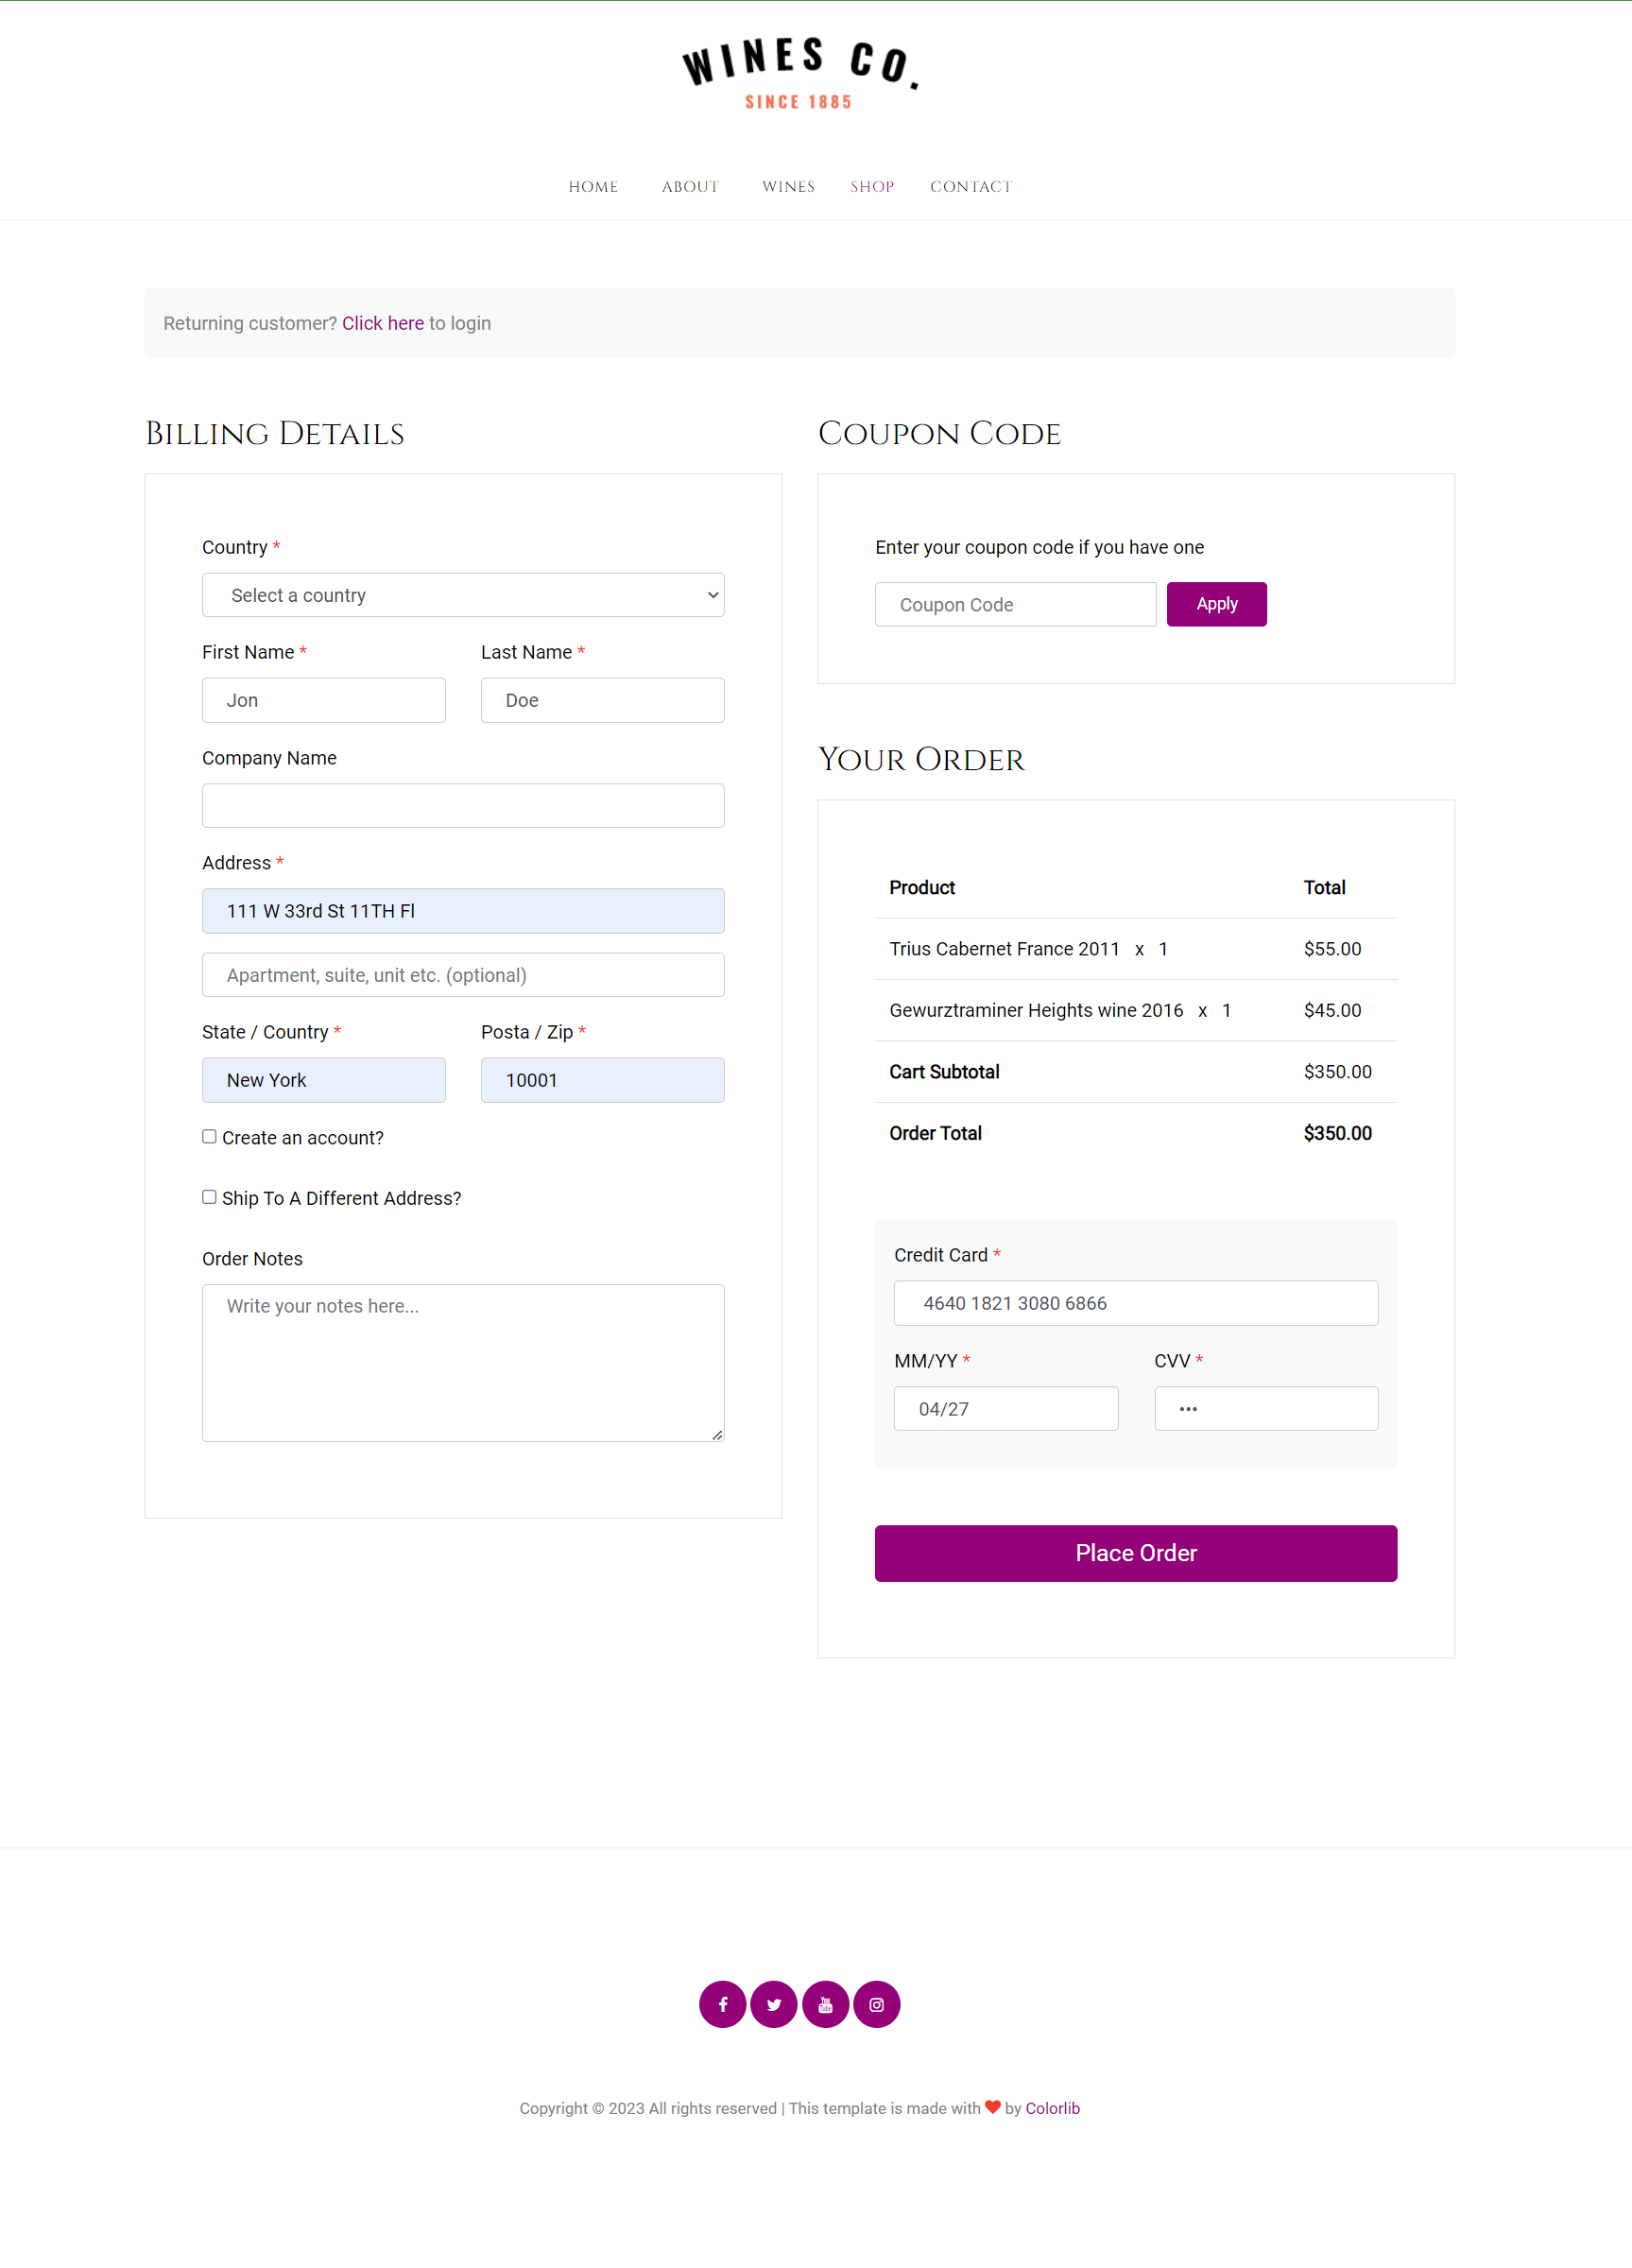Open the Facebook social icon

pyautogui.click(x=722, y=2004)
